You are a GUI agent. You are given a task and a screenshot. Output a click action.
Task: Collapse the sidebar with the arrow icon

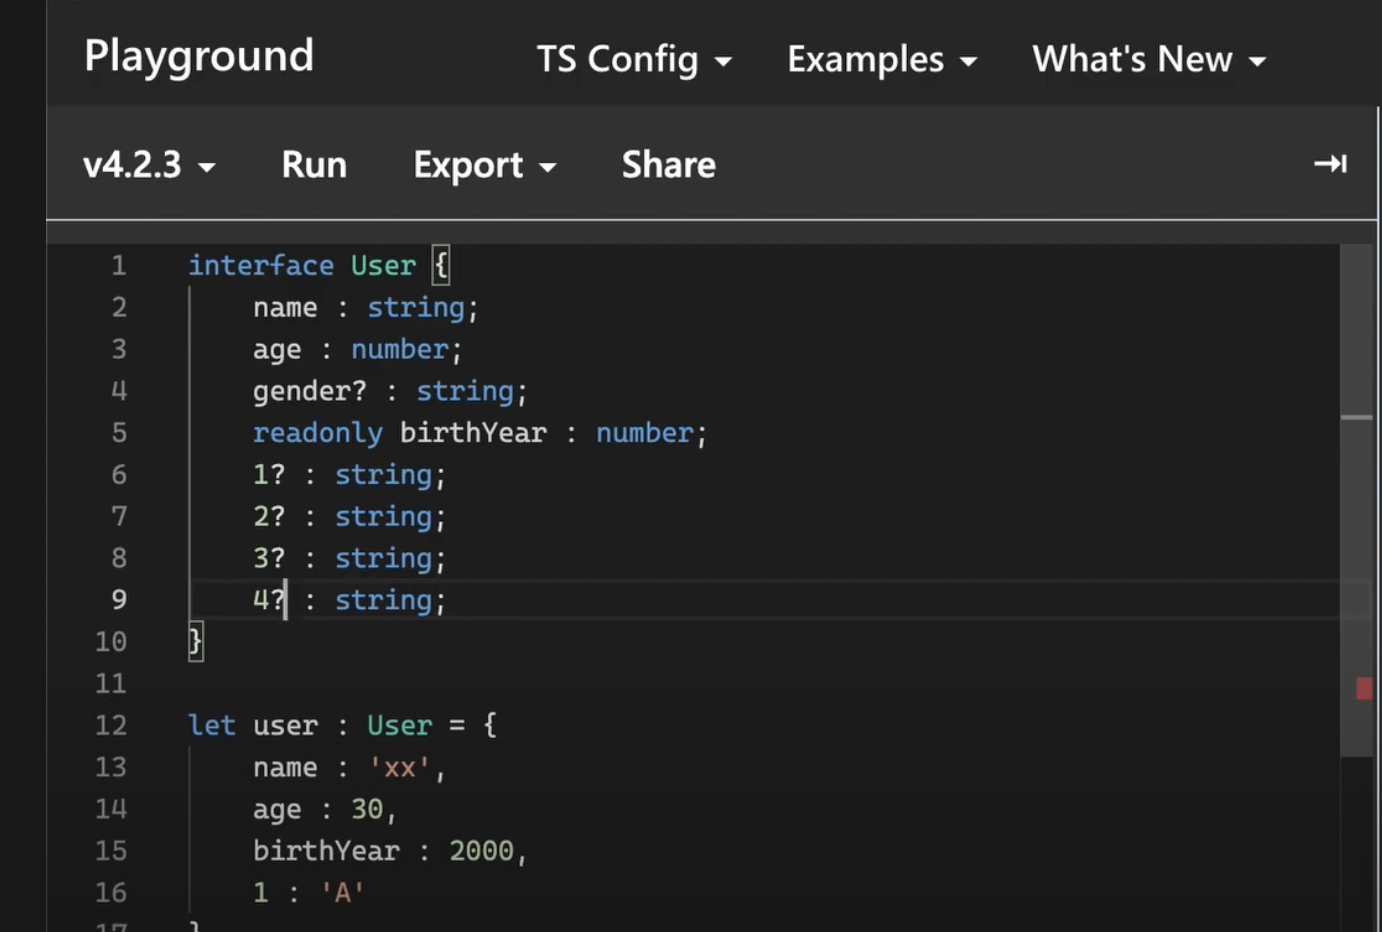point(1330,163)
